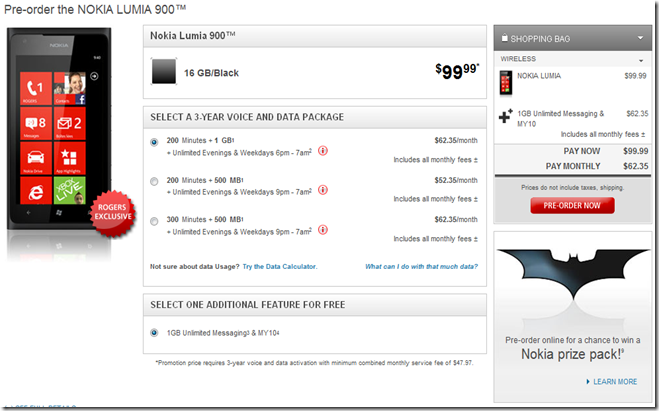659x411 pixels.
Task: Open the Try the Data Calculator link
Action: (x=279, y=266)
